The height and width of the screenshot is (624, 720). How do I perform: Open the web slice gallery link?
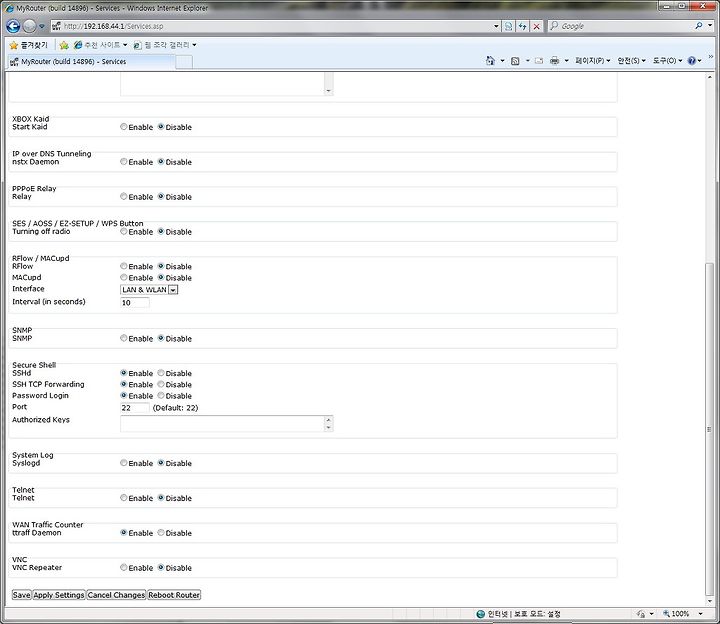[165, 45]
